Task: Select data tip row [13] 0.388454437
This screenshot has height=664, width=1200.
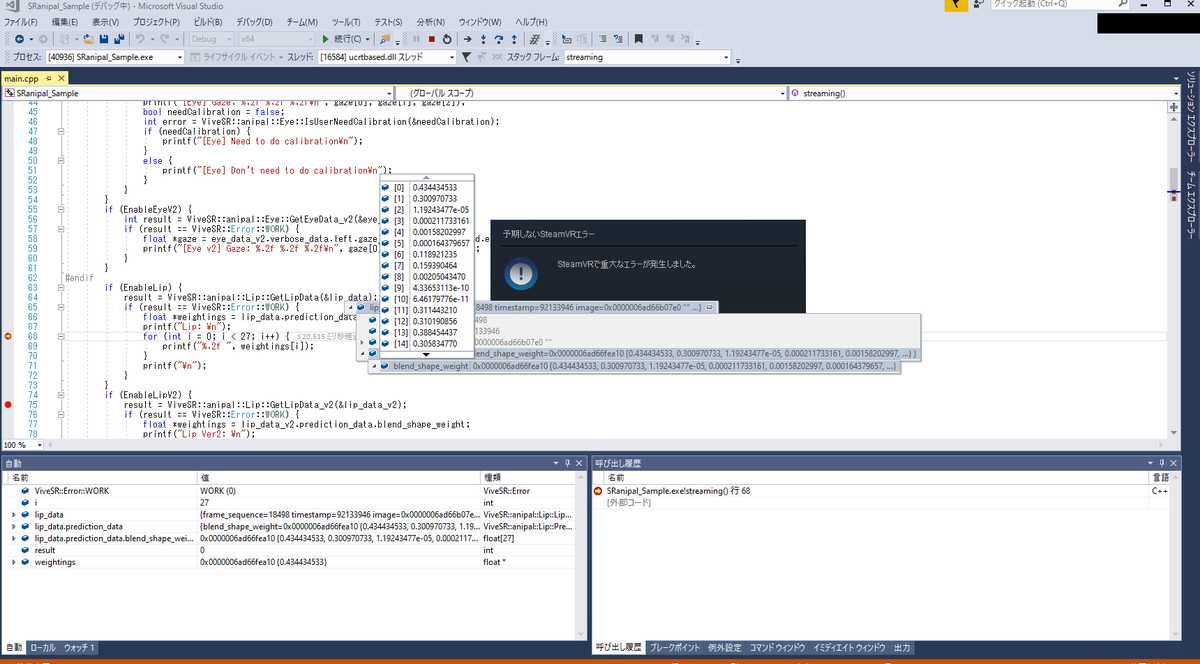Action: [x=427, y=332]
